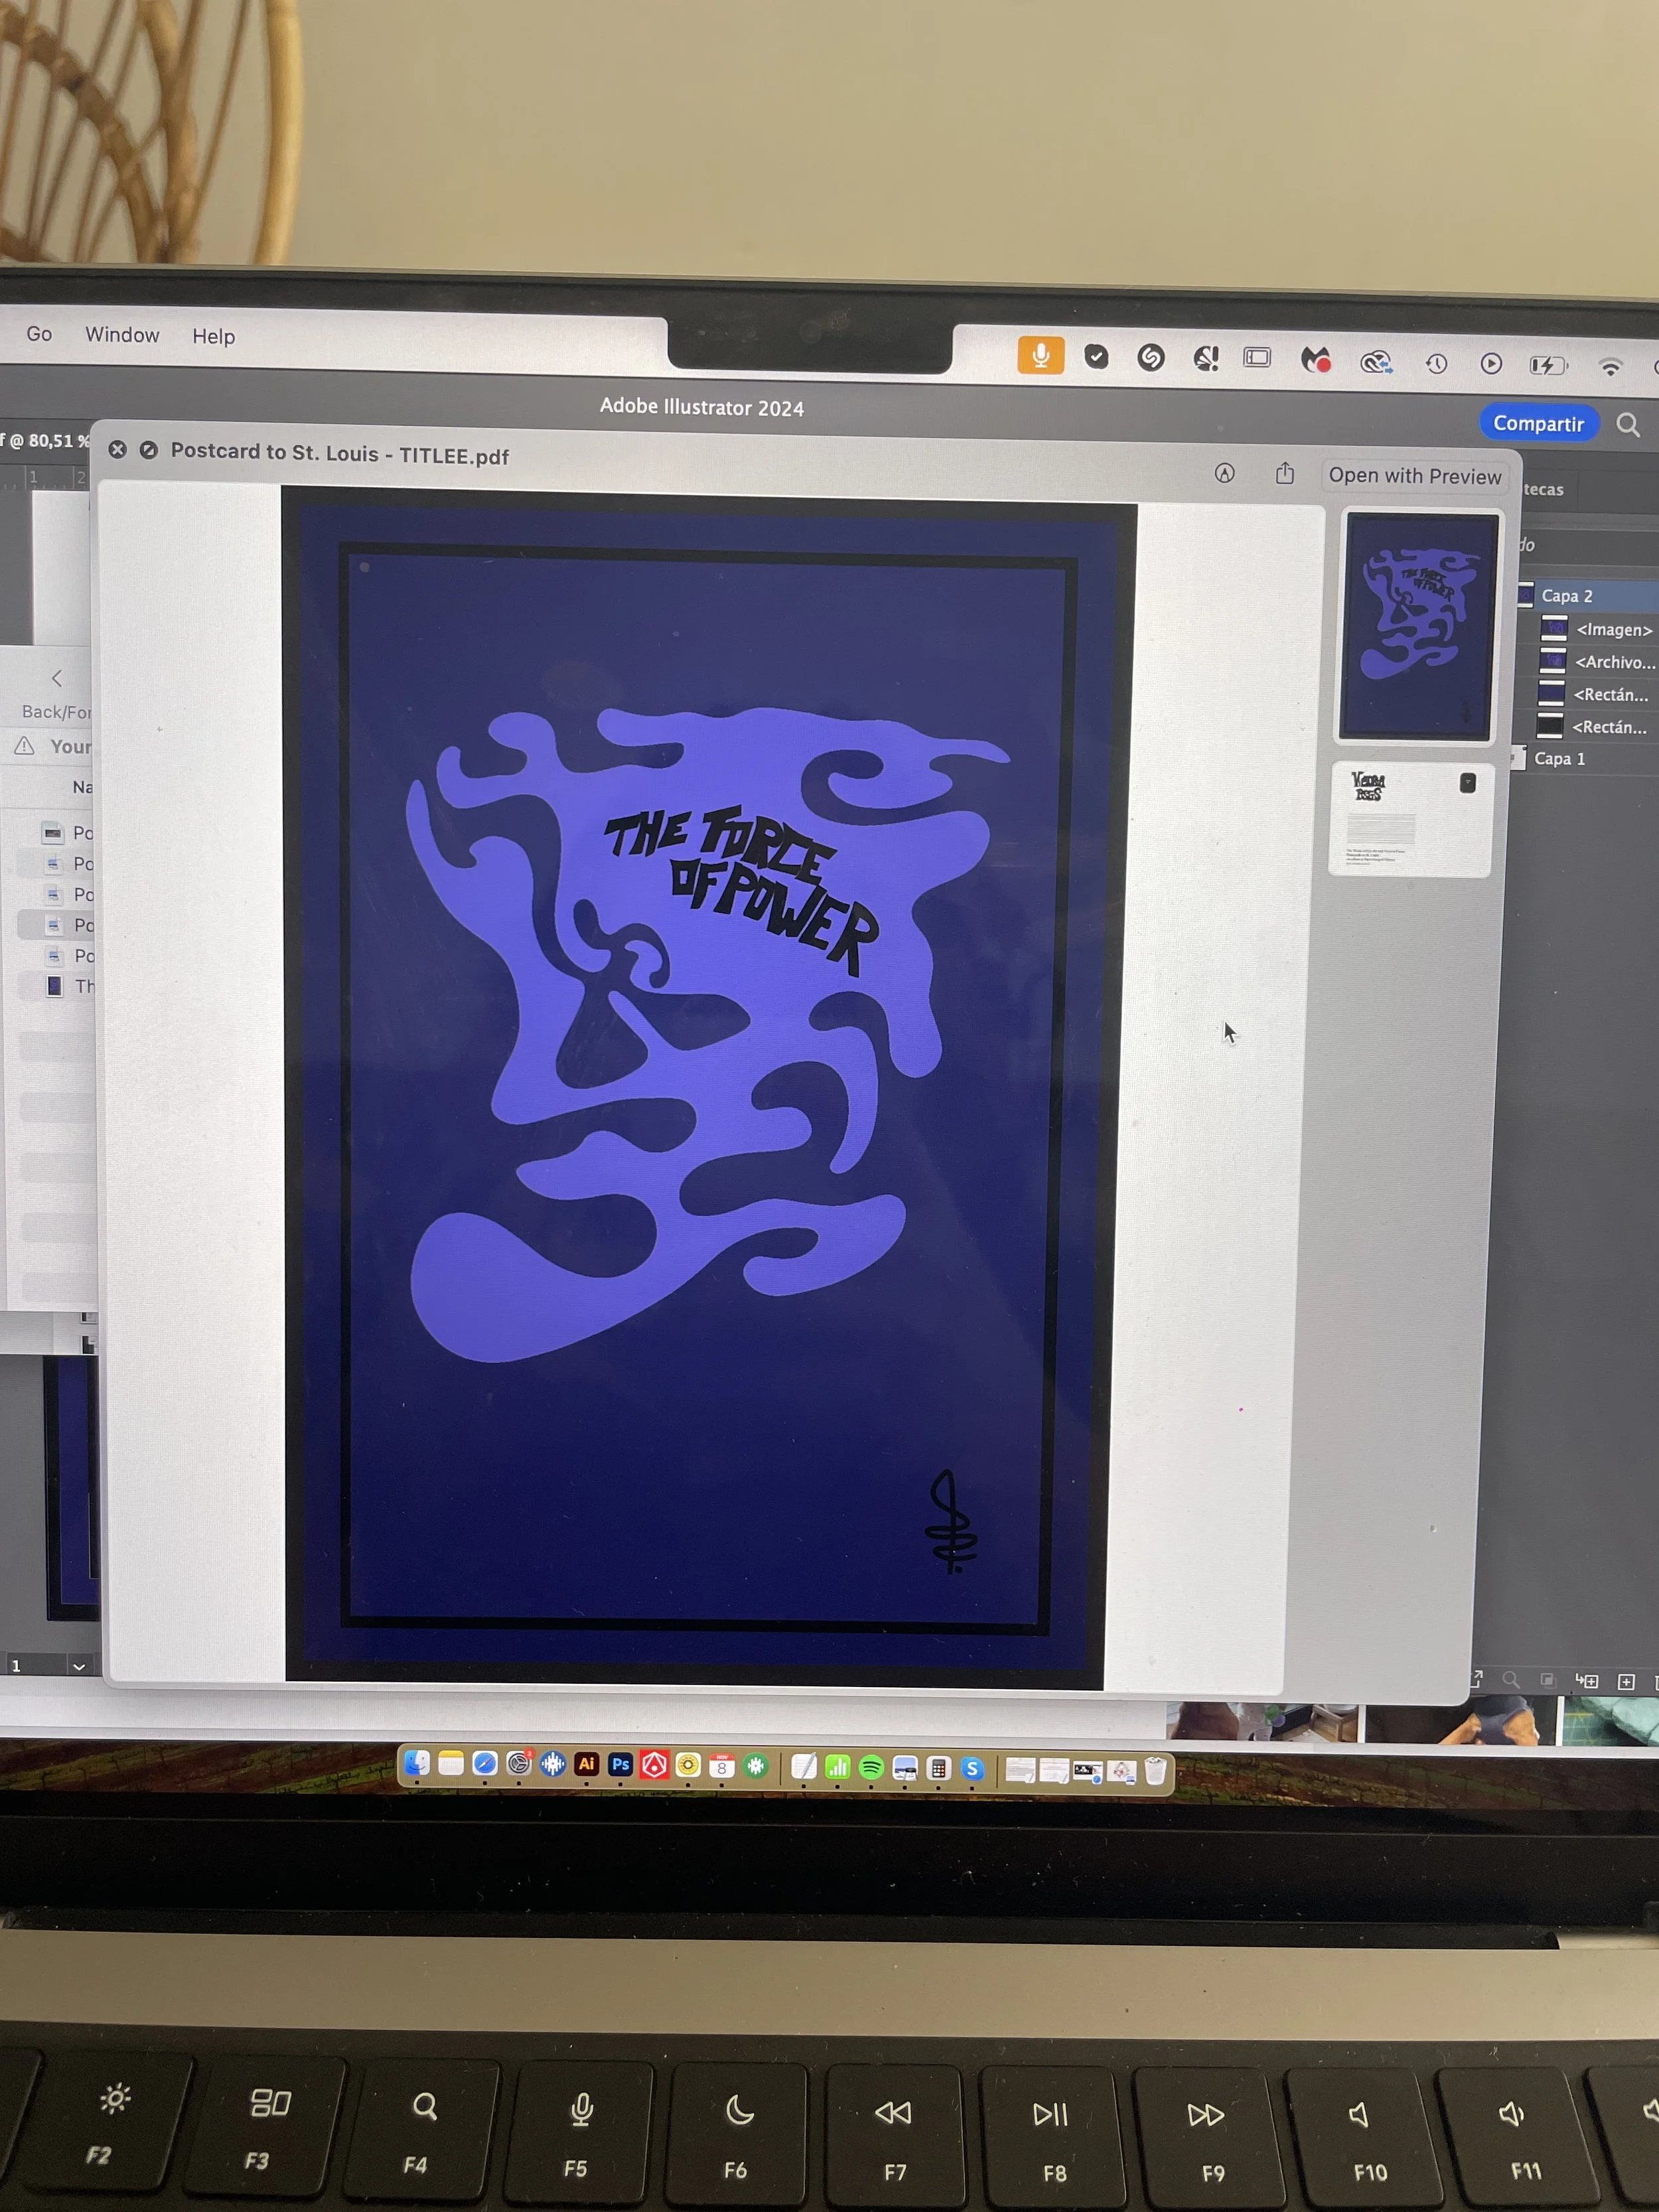The height and width of the screenshot is (2212, 1659).
Task: Click the Time Machine menu bar icon
Action: point(1436,363)
